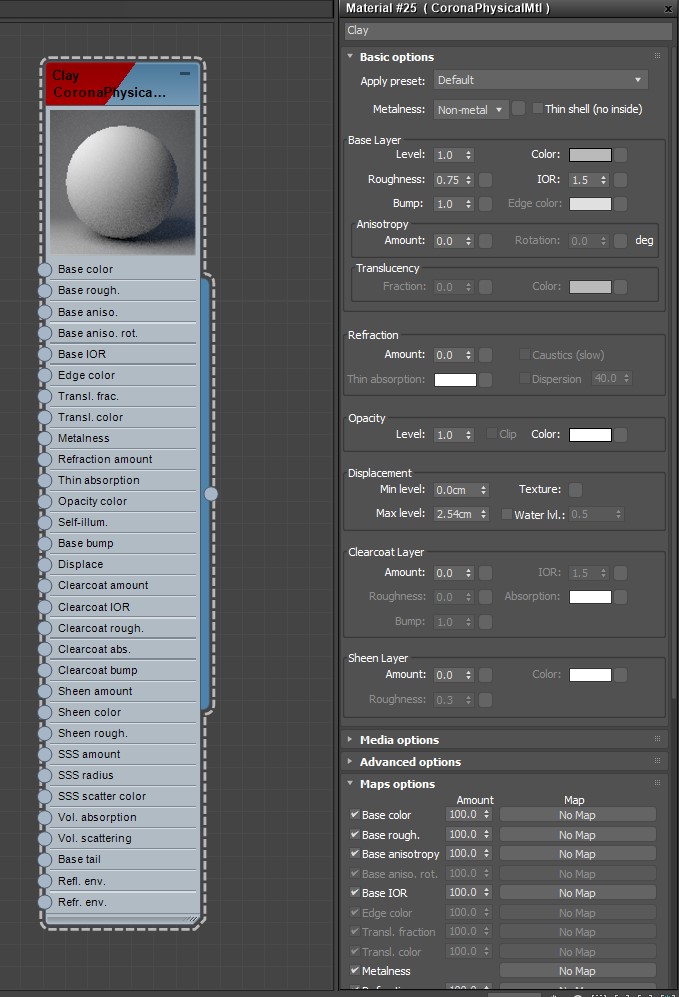The image size is (679, 997).
Task: Uncheck the Base anisotropy map checkbox
Action: coord(355,853)
